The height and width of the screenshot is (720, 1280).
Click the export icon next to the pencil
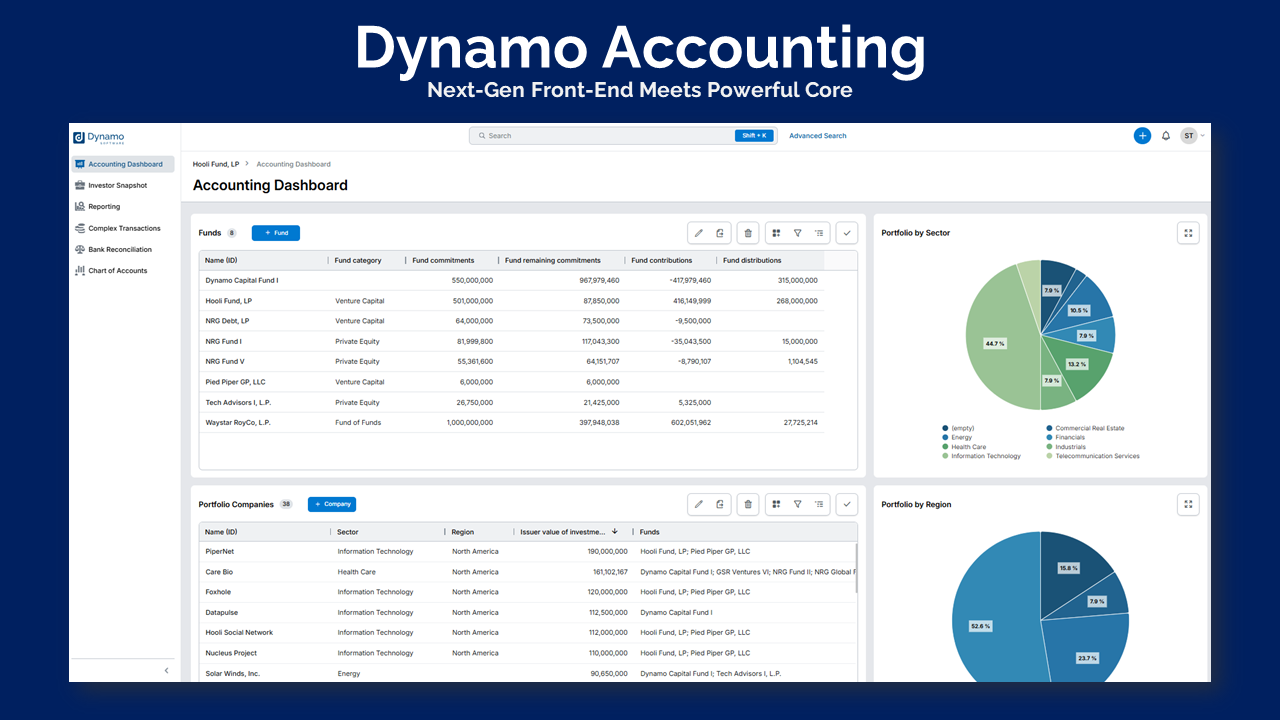pyautogui.click(x=719, y=232)
